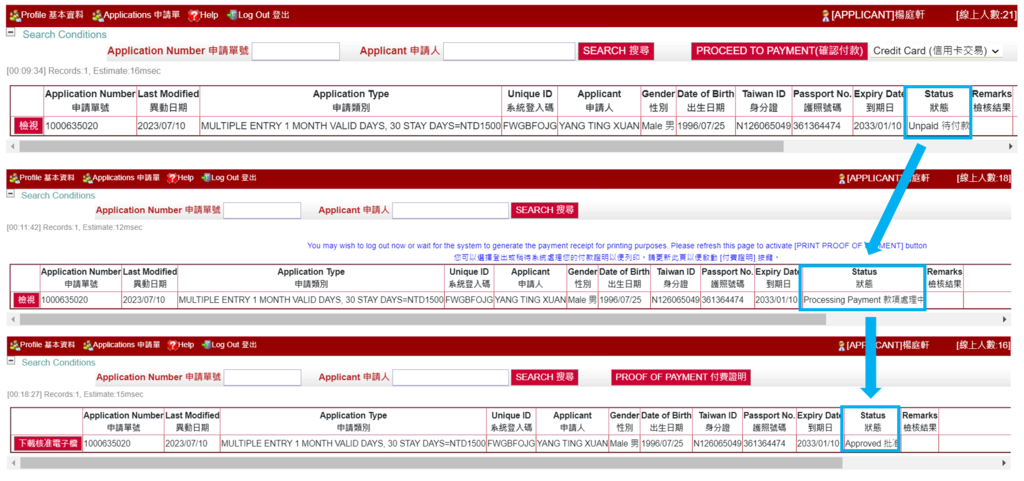1024x481 pixels.
Task: Collapse Search Conditions above the 00:18:27 timer
Action: (10, 361)
